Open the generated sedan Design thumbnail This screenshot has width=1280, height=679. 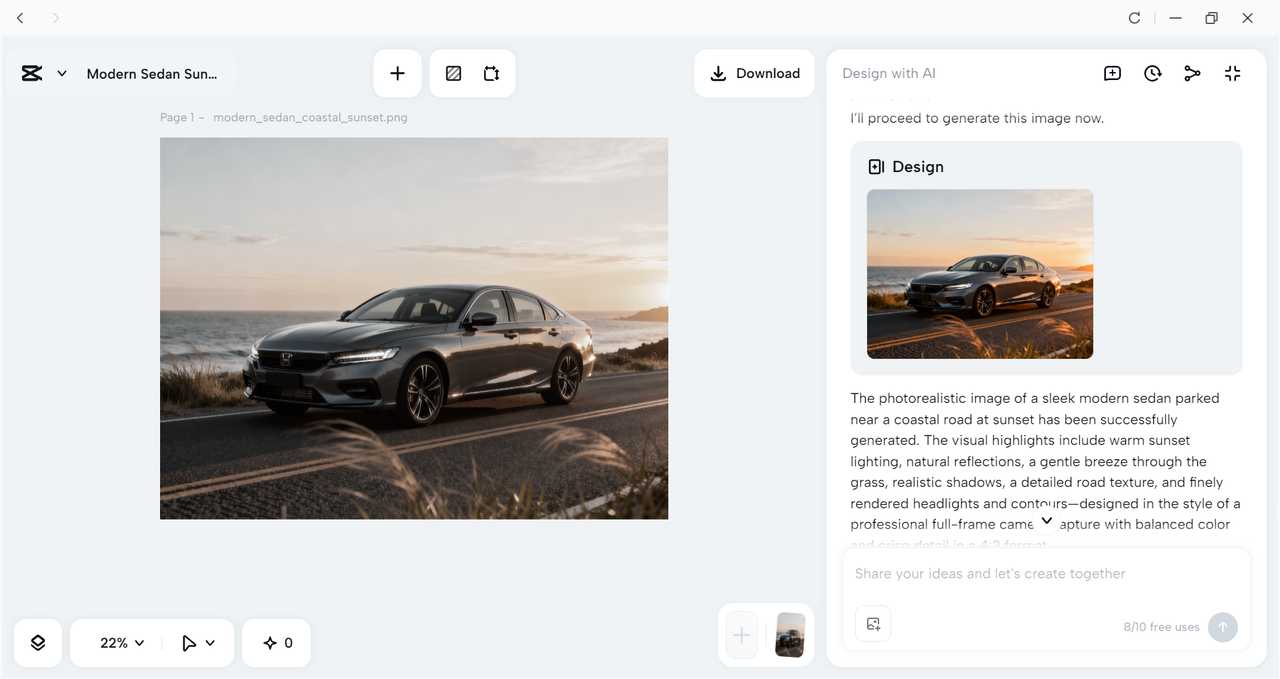[x=980, y=274]
